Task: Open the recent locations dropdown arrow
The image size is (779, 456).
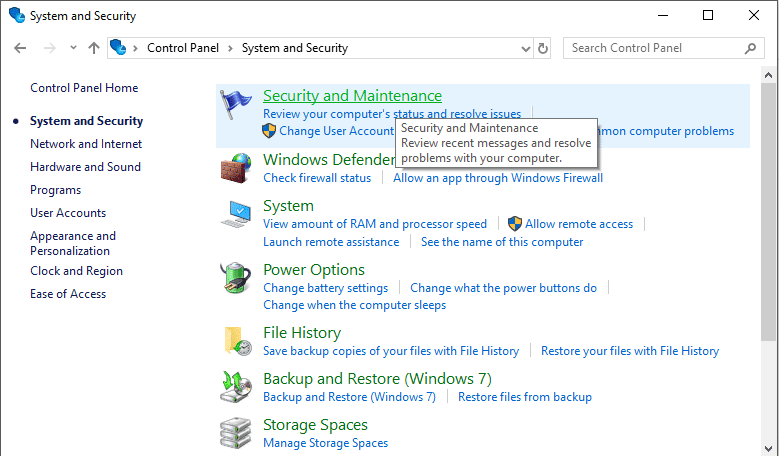Action: click(73, 48)
